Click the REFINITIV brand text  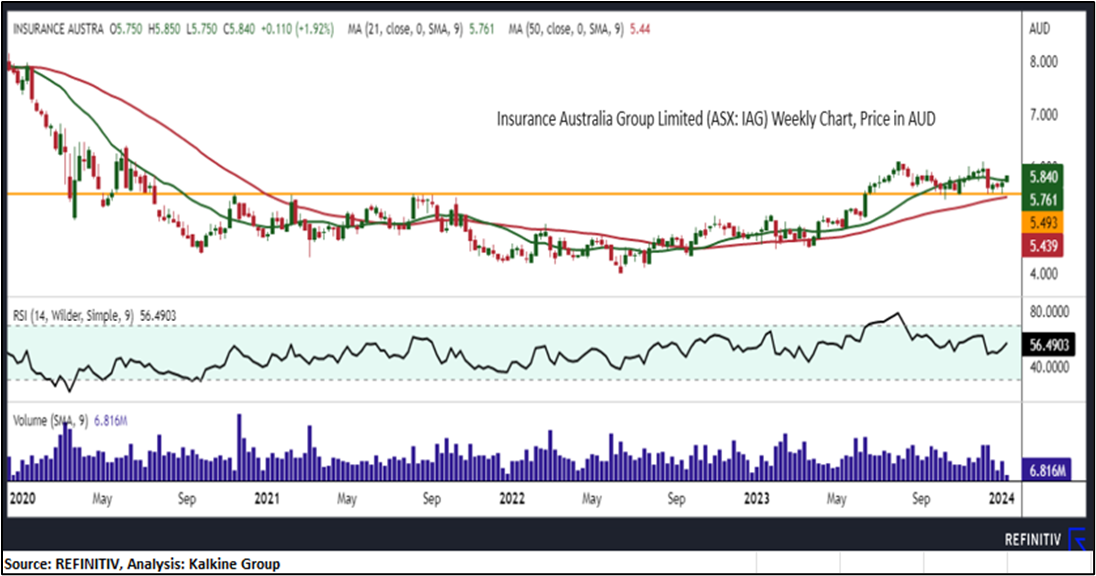coord(1032,540)
